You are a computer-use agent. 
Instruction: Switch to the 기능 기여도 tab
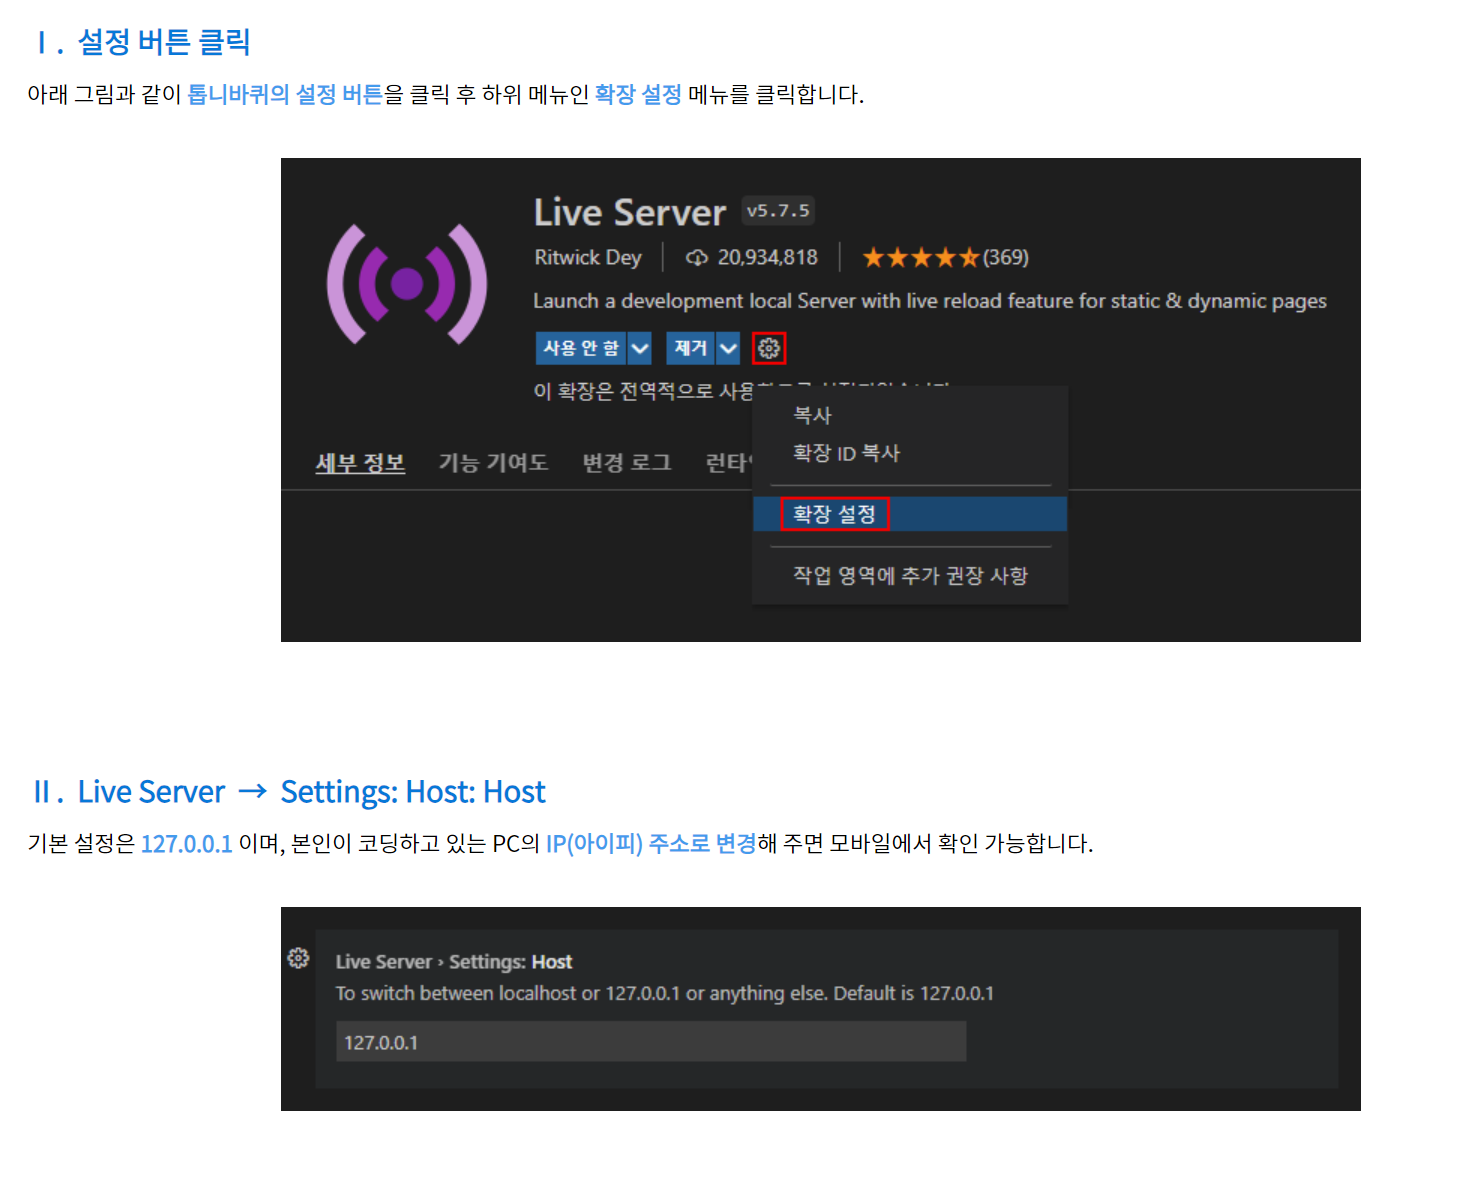493,463
